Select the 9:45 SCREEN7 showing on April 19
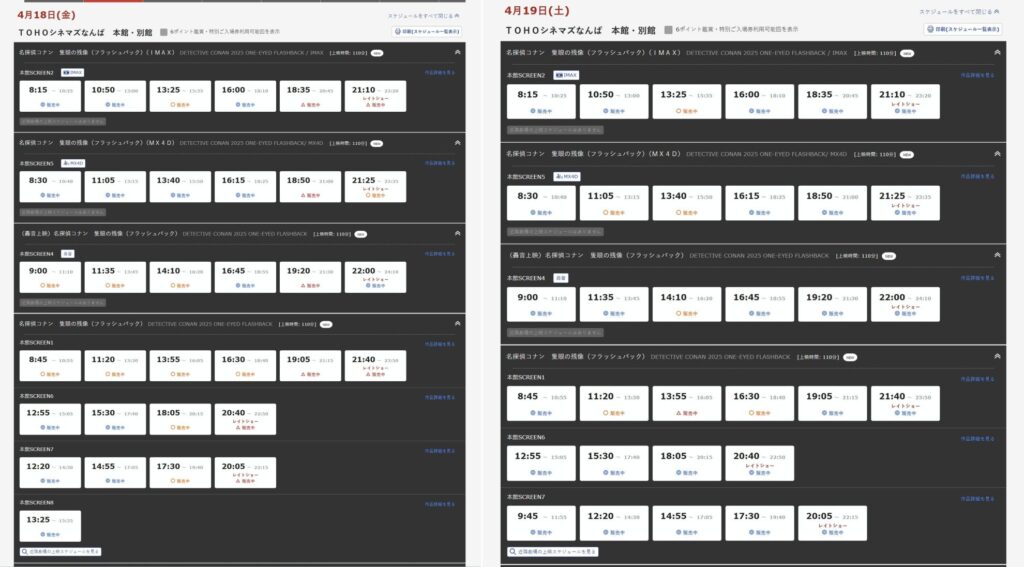The image size is (1024, 567). tap(541, 523)
